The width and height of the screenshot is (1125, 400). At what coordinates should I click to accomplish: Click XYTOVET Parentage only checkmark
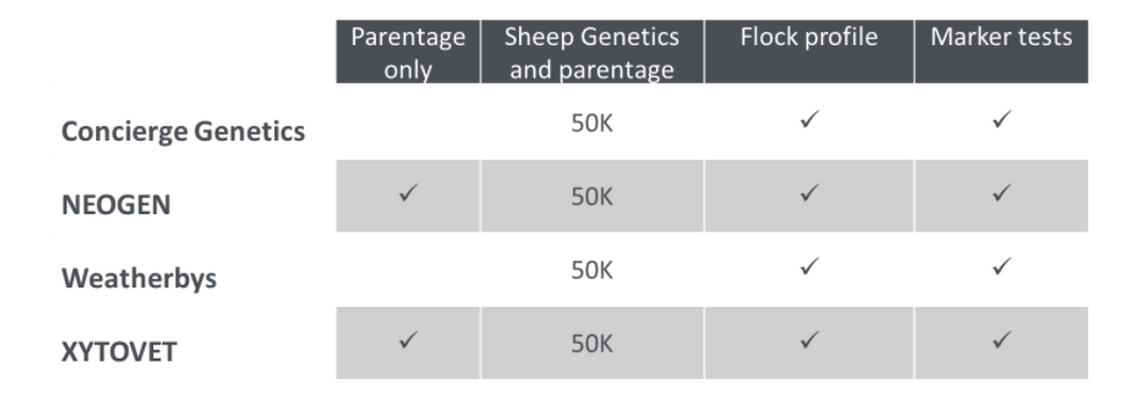[408, 339]
